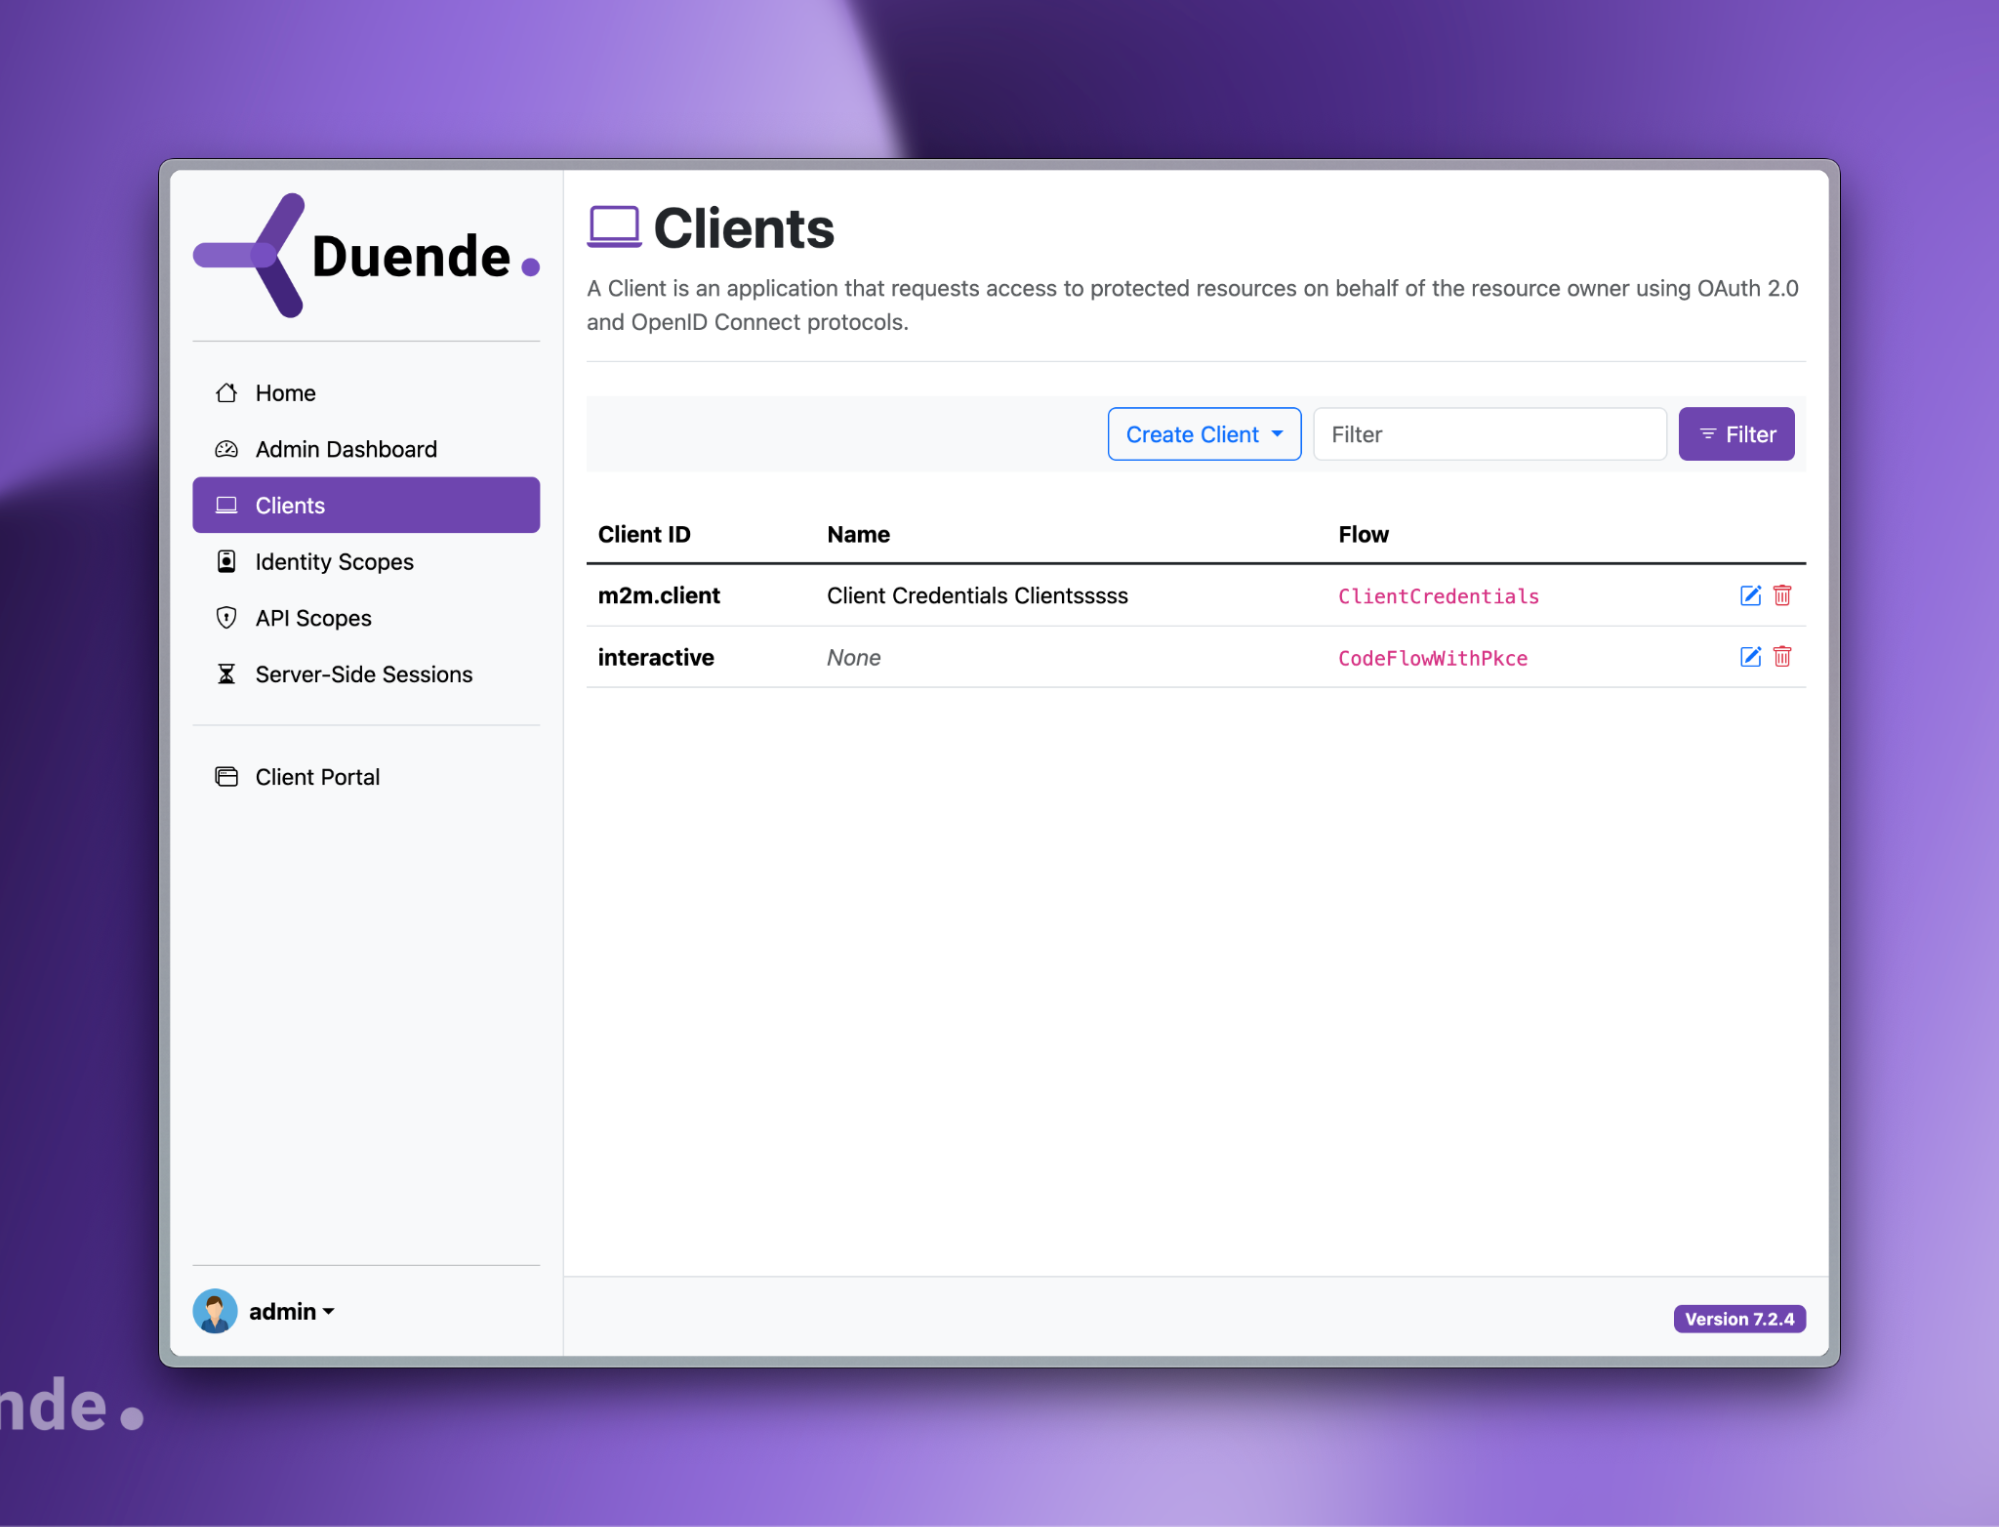Delete the m2m.client row trash icon
Viewport: 1999px width, 1527px height.
click(x=1782, y=596)
